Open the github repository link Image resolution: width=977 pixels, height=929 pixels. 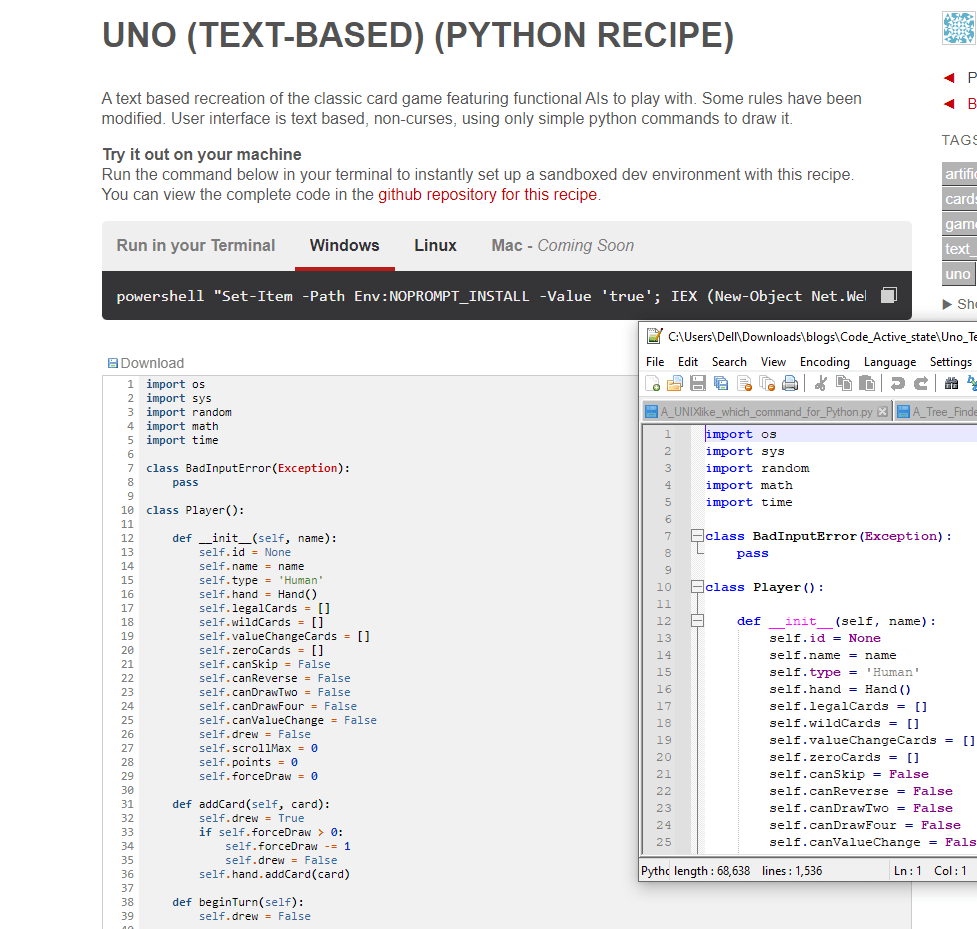pyautogui.click(x=487, y=195)
